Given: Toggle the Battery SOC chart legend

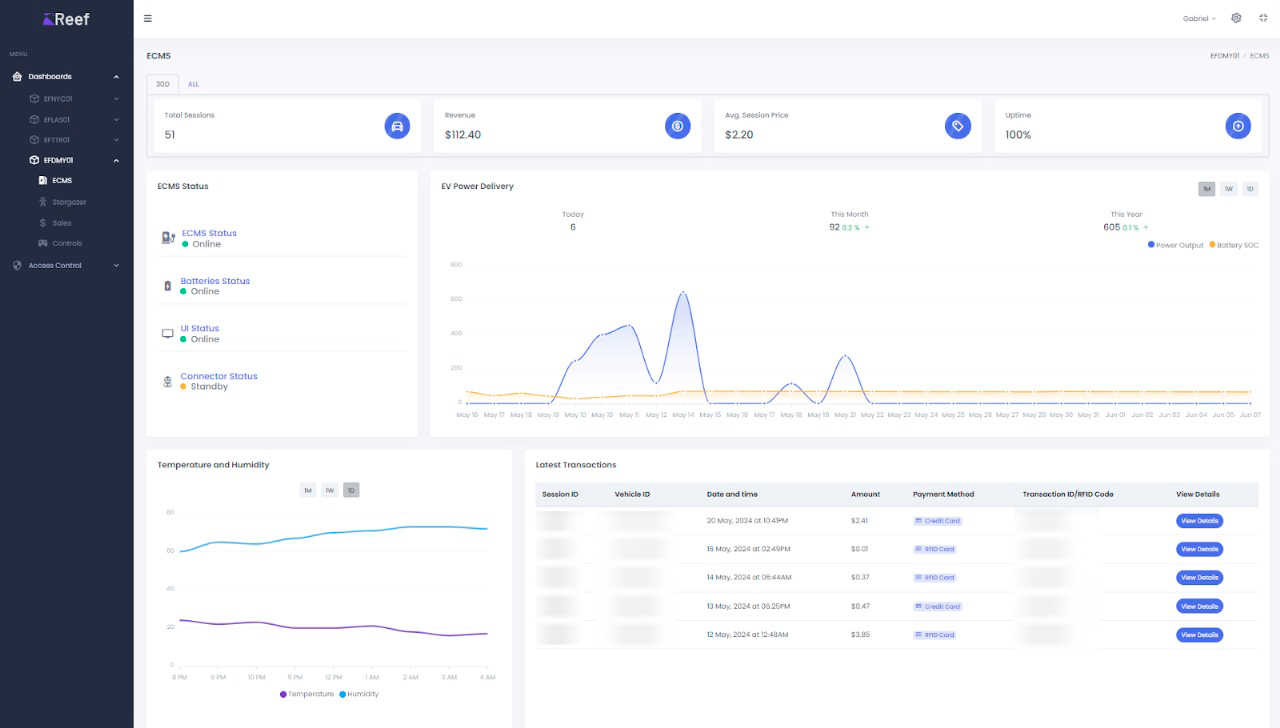Looking at the screenshot, I should tap(1234, 245).
